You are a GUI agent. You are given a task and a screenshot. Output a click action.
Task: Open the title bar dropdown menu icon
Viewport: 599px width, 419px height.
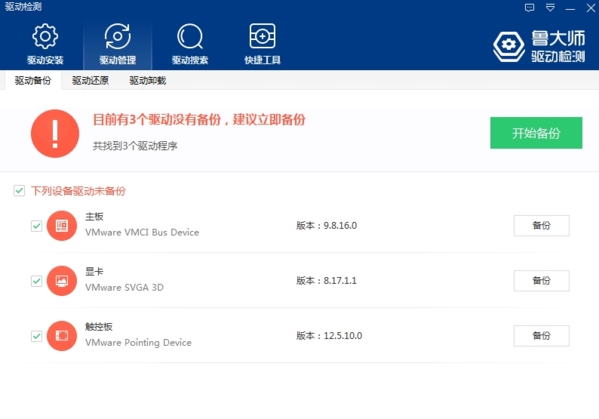coord(550,8)
